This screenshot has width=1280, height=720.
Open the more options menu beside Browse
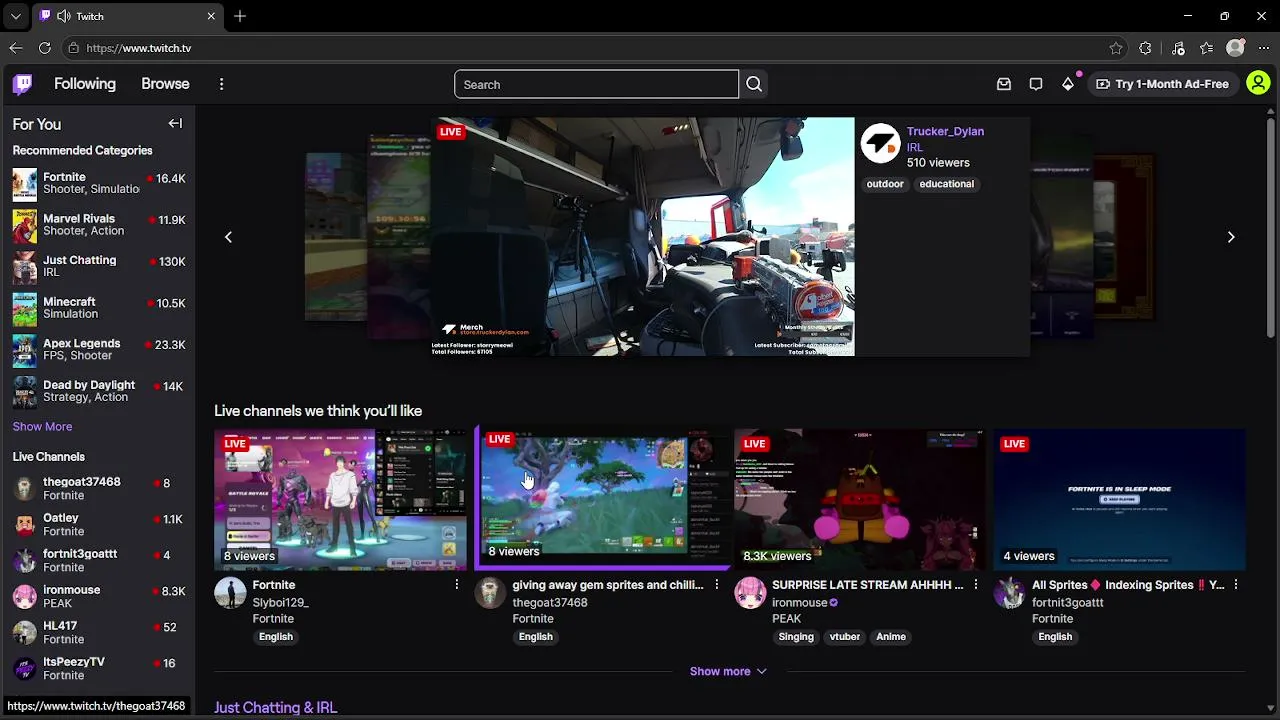pos(221,84)
